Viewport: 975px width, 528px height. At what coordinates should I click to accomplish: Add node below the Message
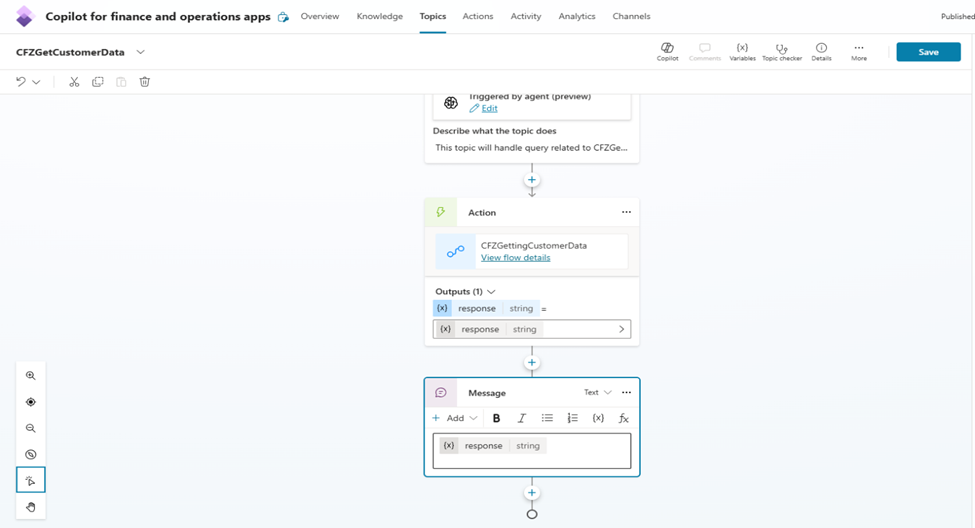[x=532, y=493]
